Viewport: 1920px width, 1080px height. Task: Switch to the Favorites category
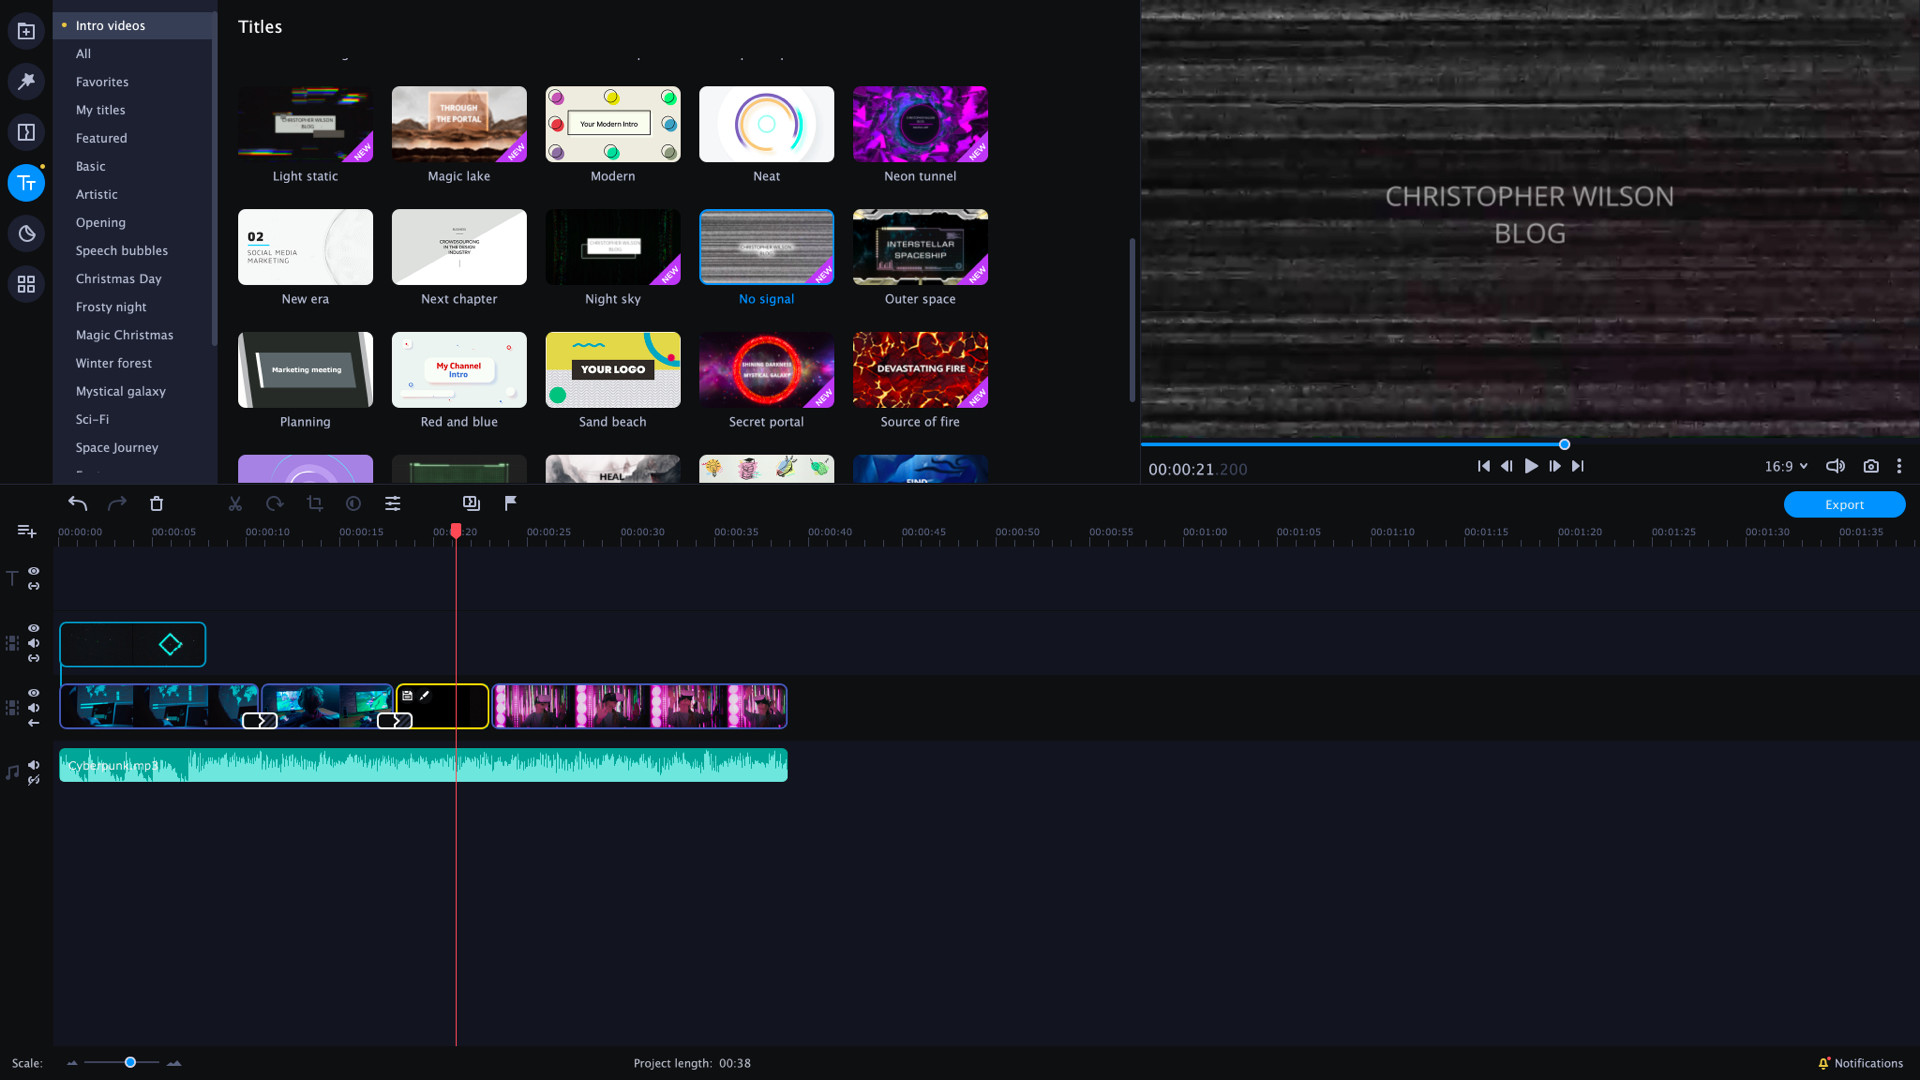(x=102, y=81)
